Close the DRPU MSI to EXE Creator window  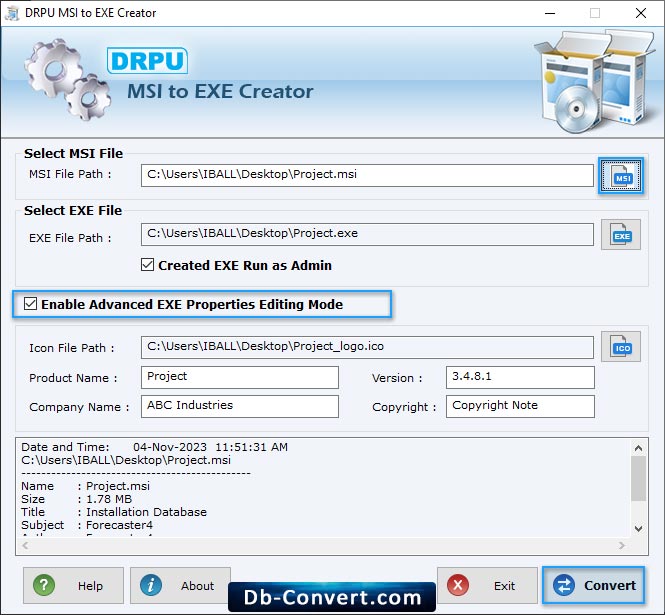(x=641, y=13)
